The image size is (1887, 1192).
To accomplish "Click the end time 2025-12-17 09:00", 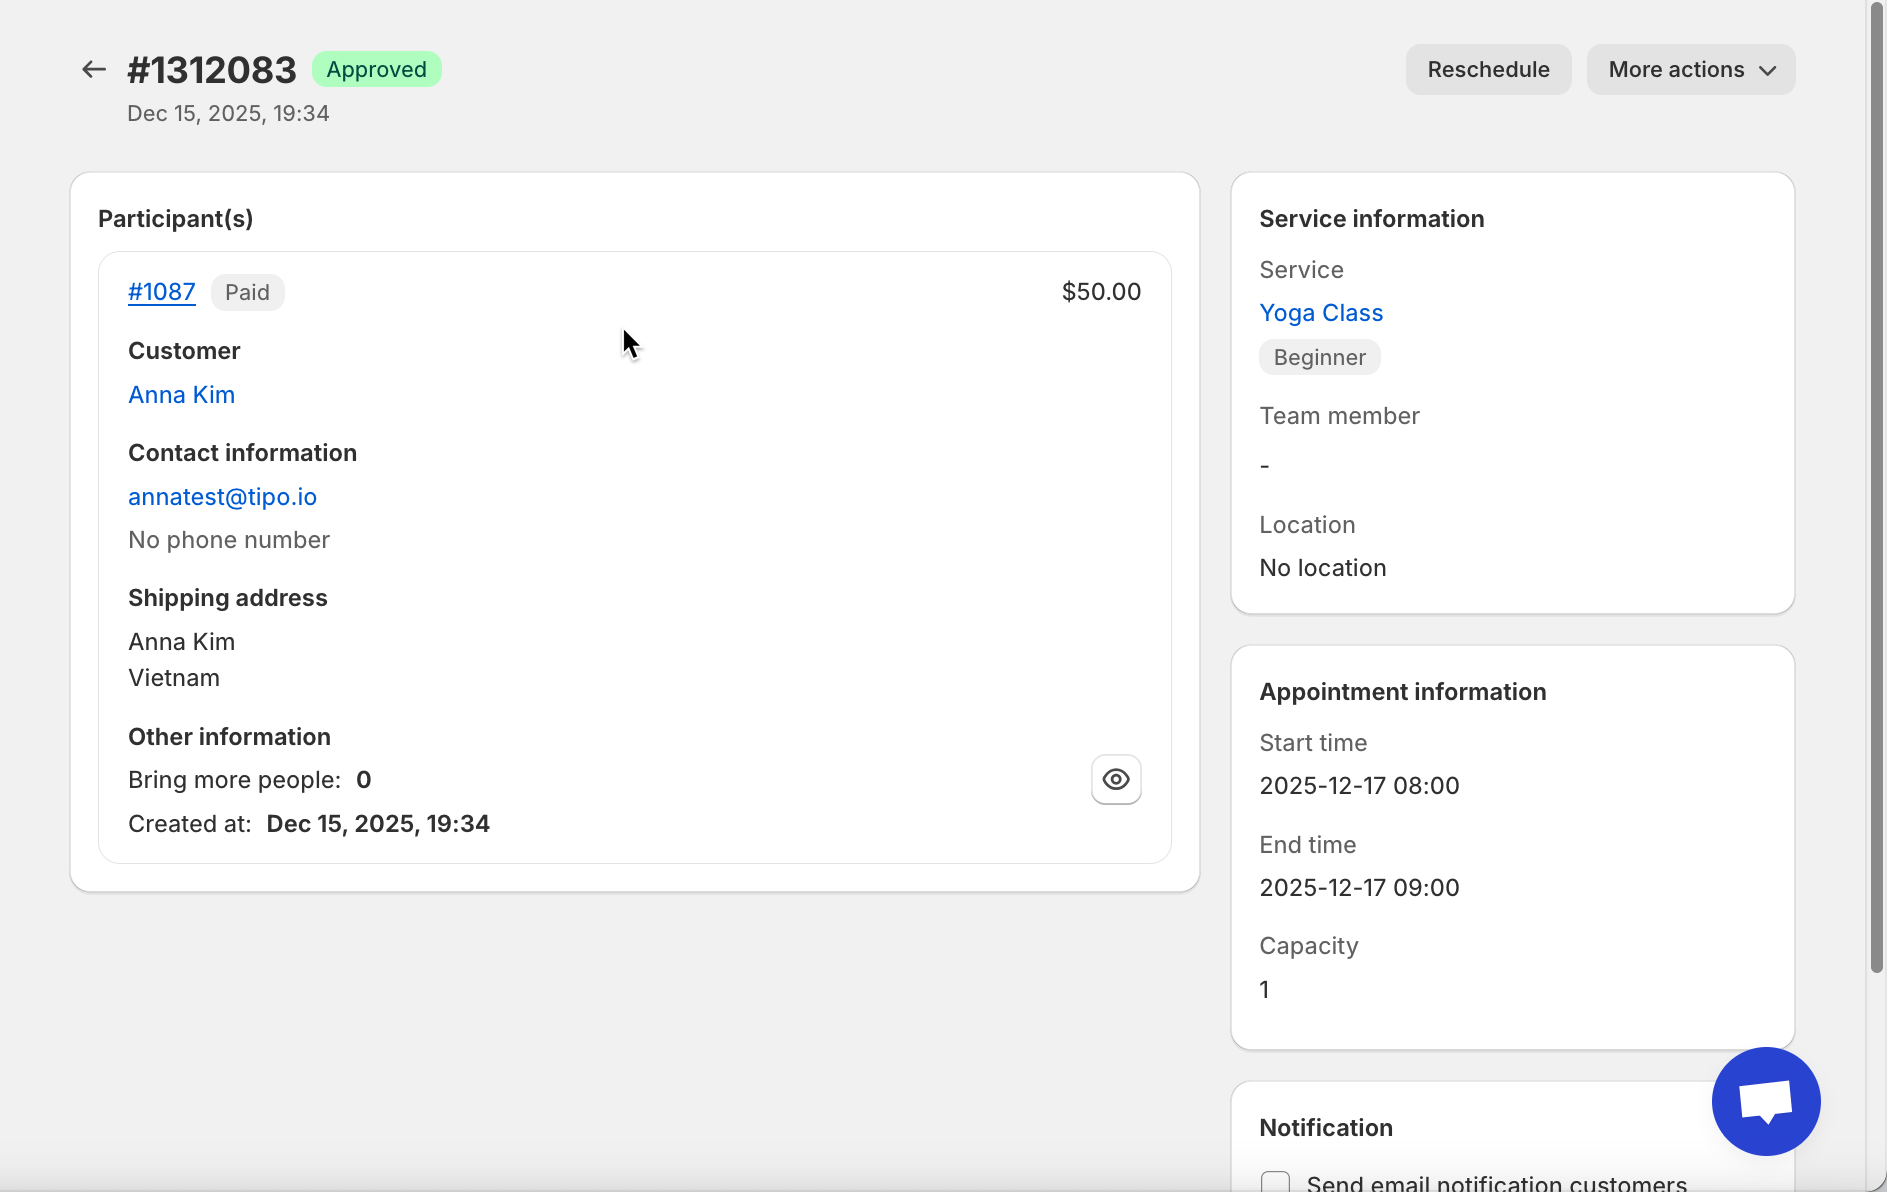I will click(x=1359, y=888).
